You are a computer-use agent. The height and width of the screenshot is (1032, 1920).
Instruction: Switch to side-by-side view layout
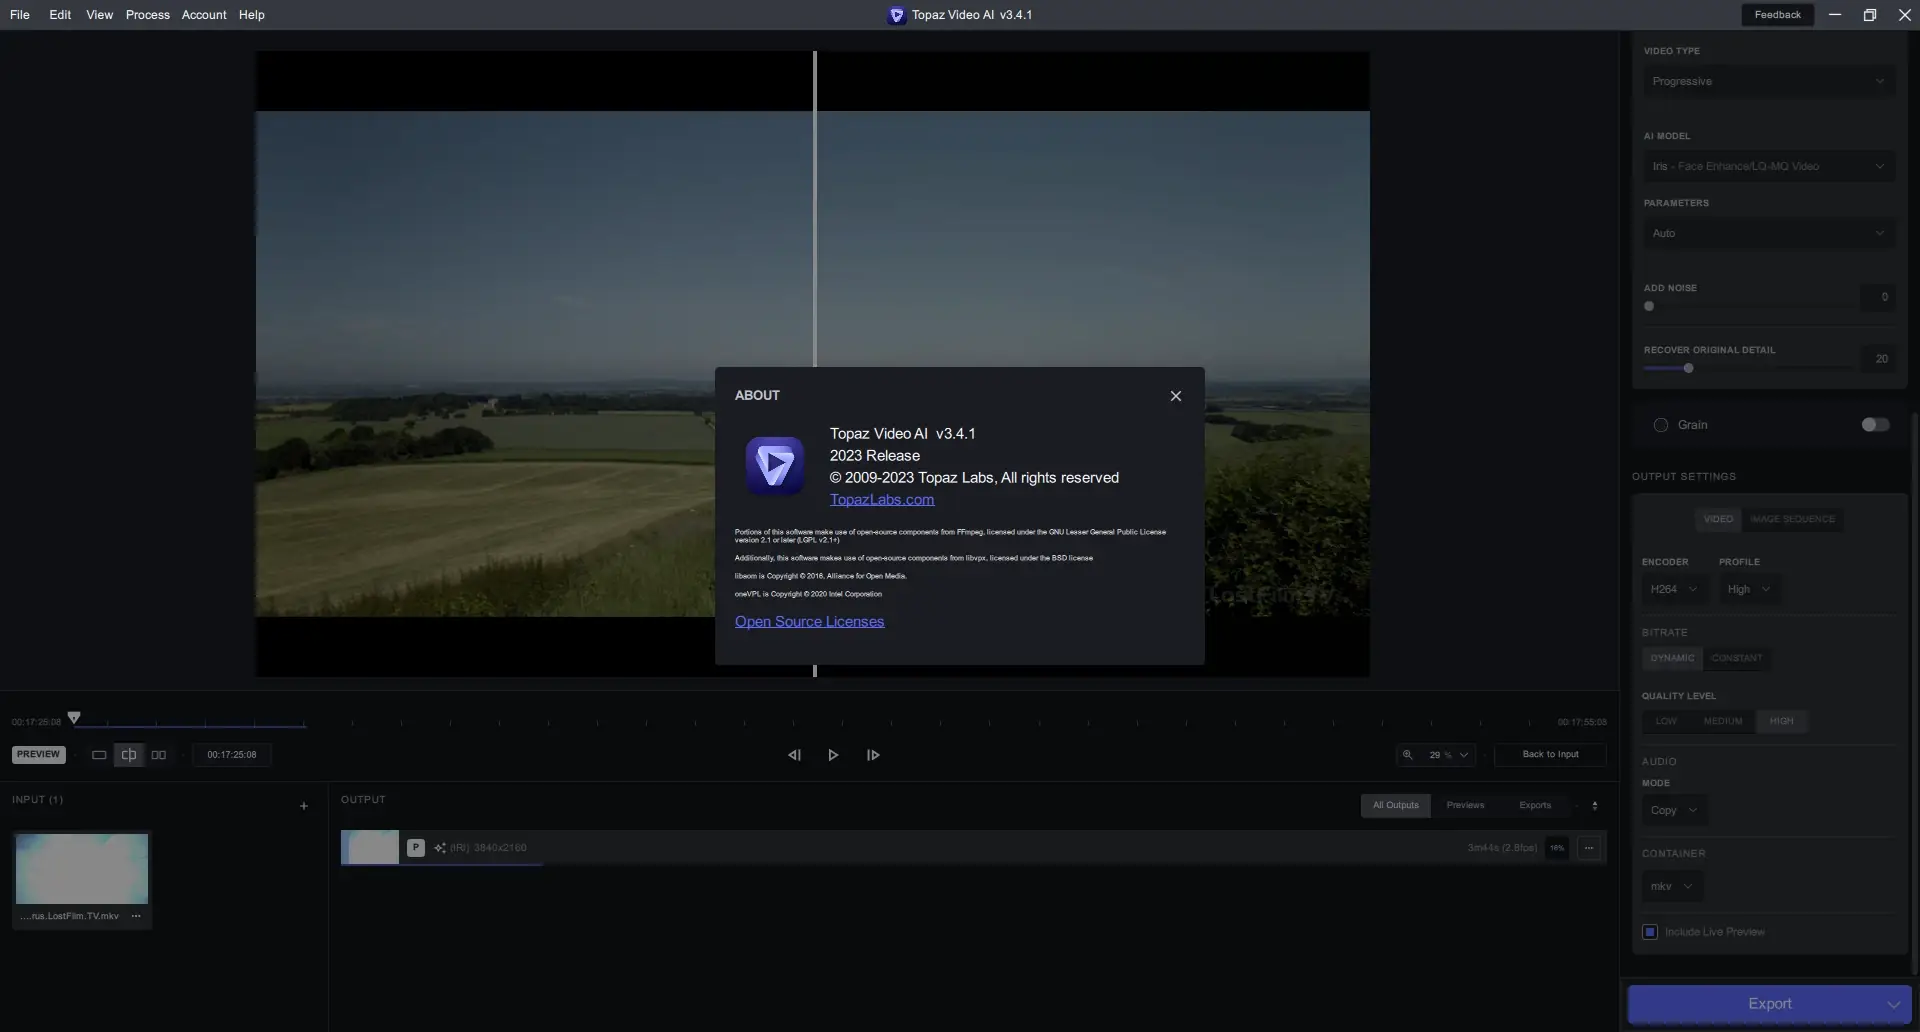point(159,756)
